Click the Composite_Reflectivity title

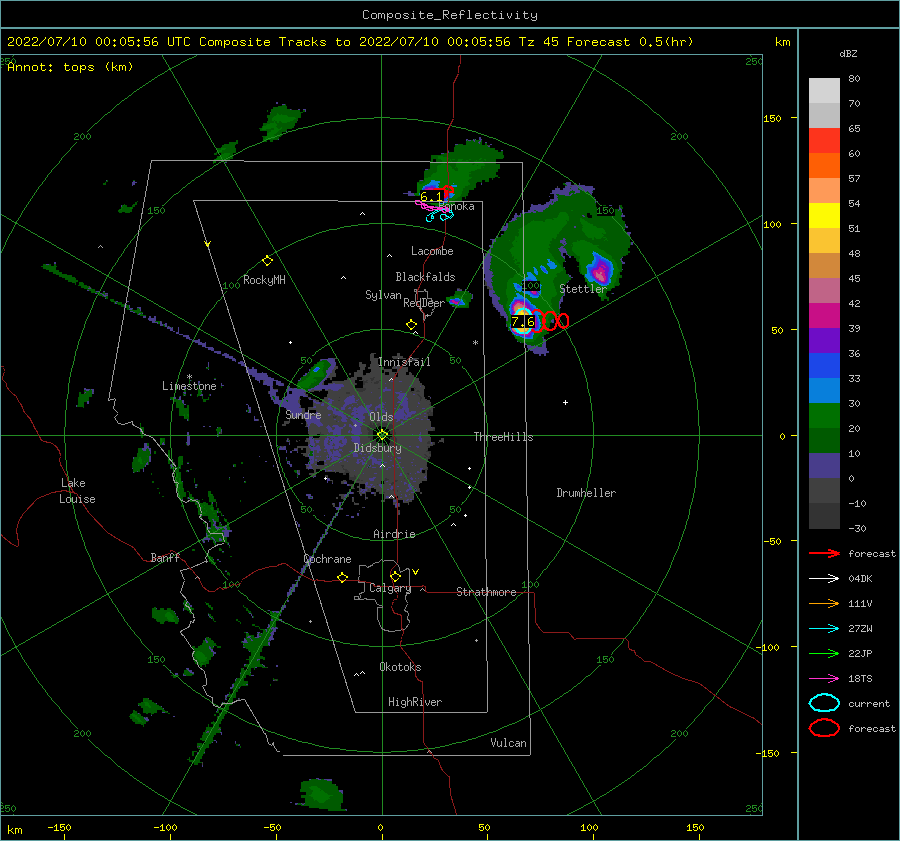coord(450,15)
